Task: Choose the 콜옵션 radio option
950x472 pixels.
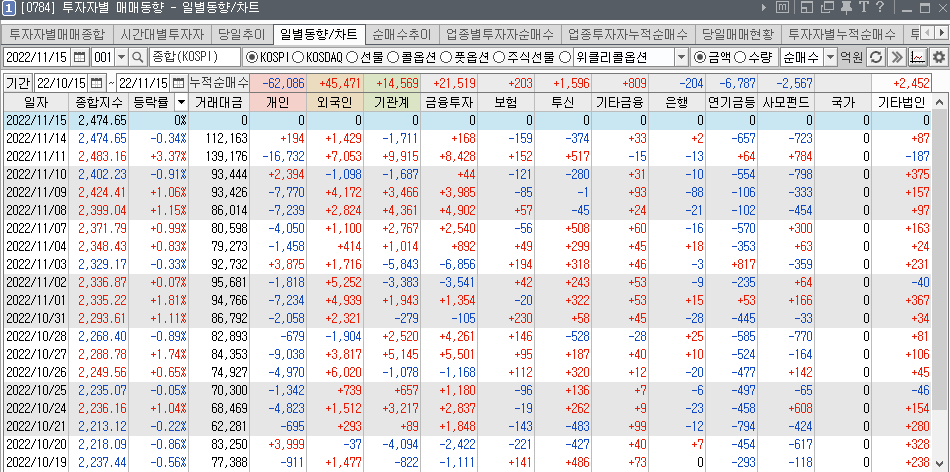Action: (x=391, y=57)
